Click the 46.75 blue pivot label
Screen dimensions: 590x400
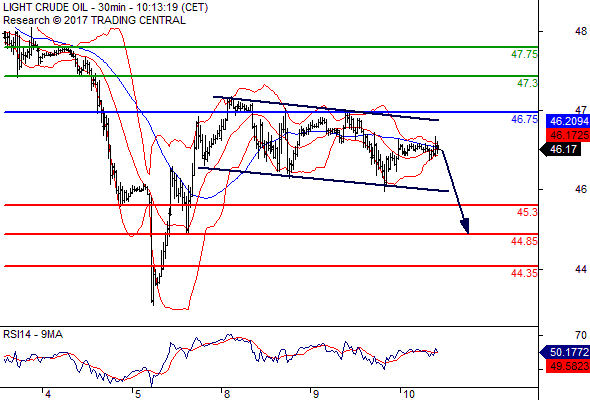tap(524, 119)
